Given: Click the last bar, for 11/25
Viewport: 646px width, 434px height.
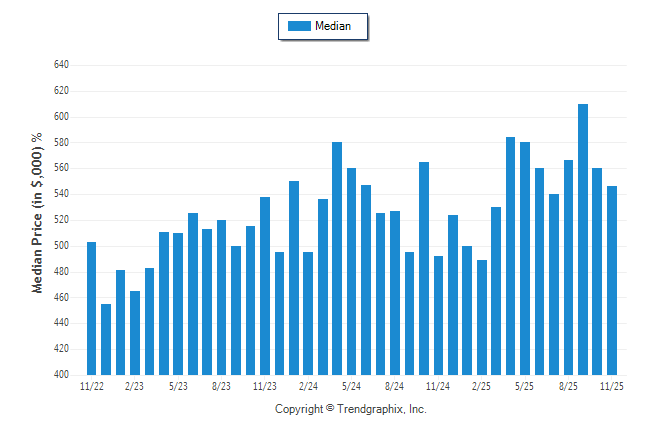Looking at the screenshot, I should [x=612, y=280].
